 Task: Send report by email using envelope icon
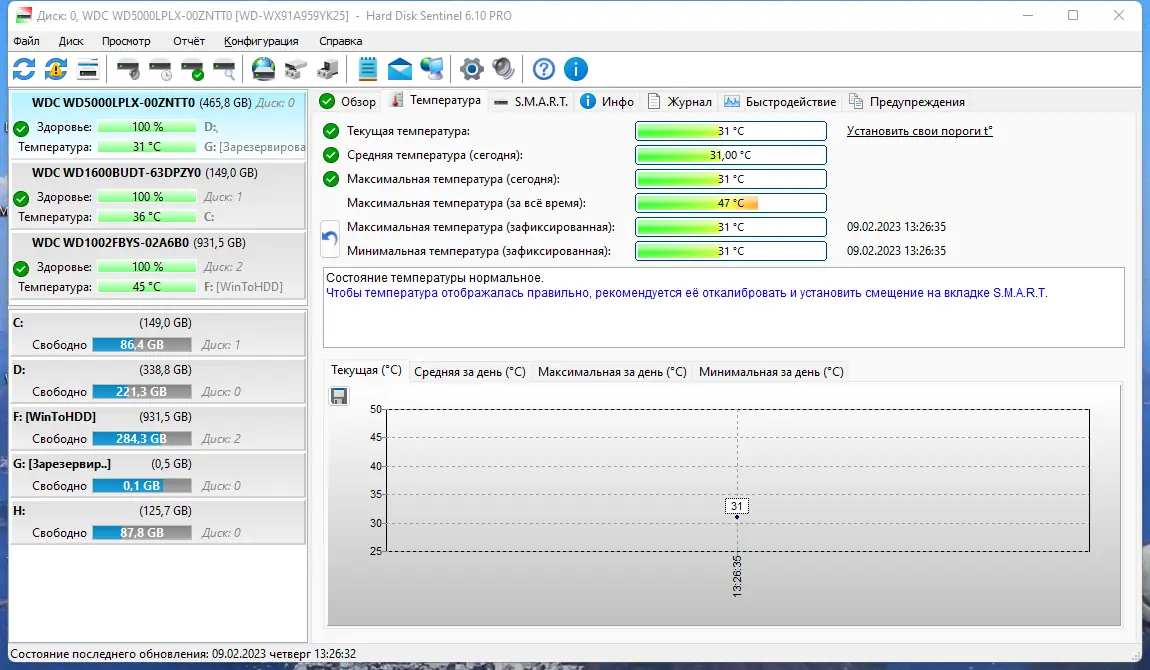click(399, 69)
